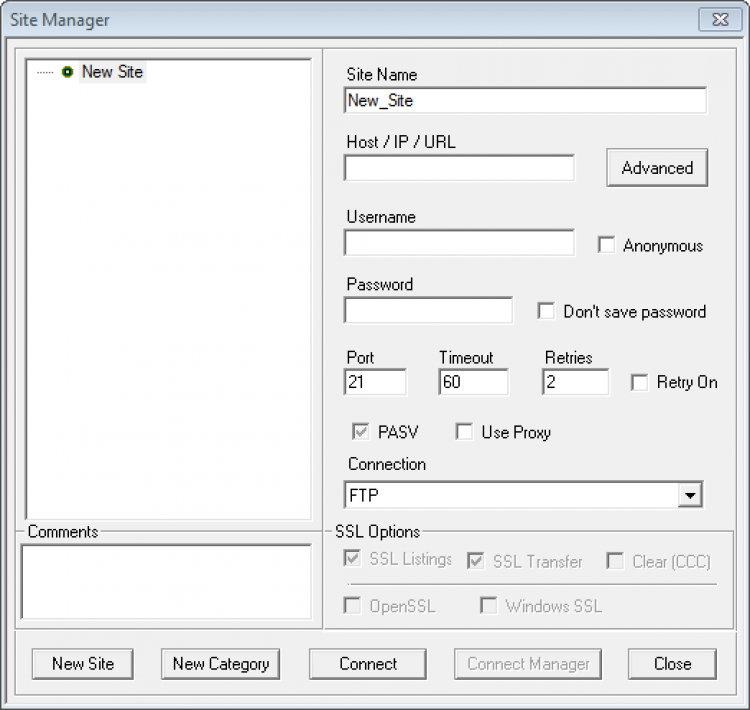The image size is (750, 710).
Task: Click the Connect button
Action: 368,664
